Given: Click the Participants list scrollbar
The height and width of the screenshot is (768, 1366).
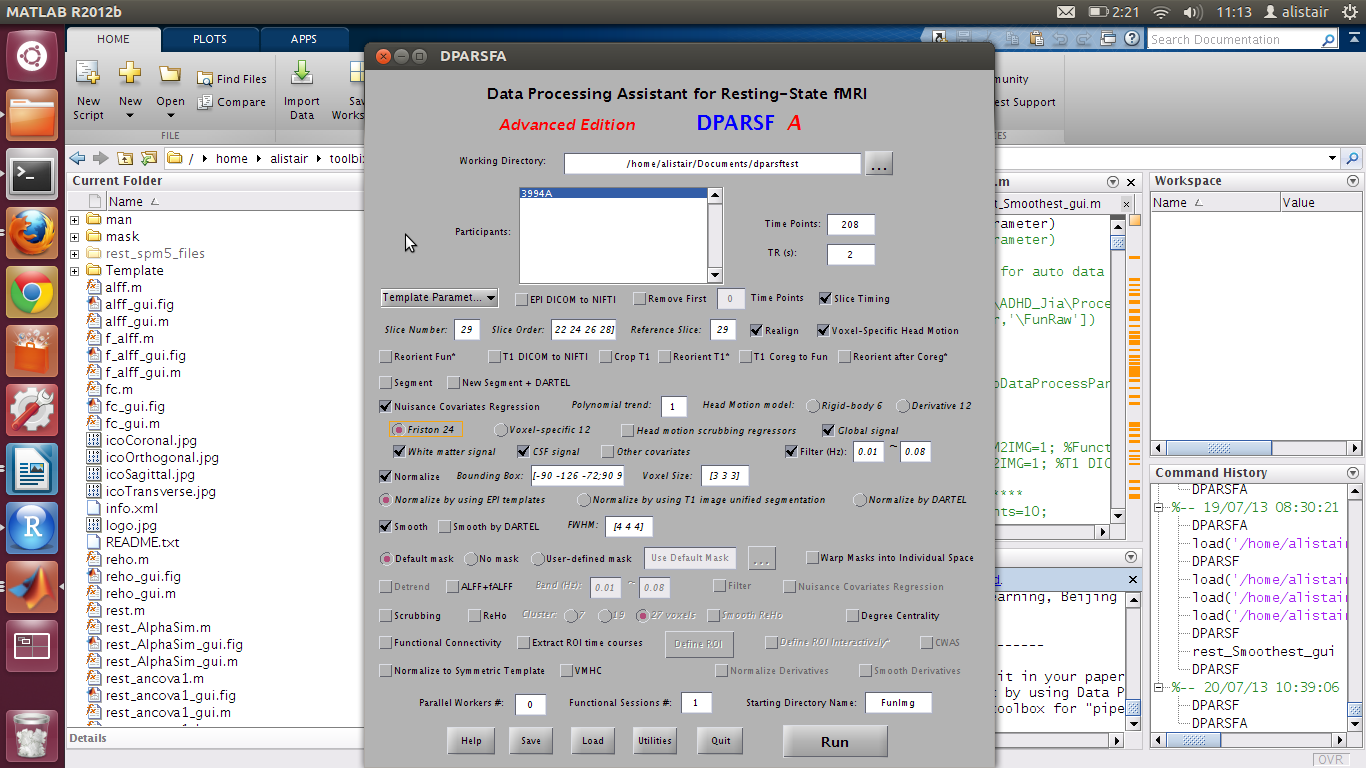Looking at the screenshot, I should pos(714,235).
